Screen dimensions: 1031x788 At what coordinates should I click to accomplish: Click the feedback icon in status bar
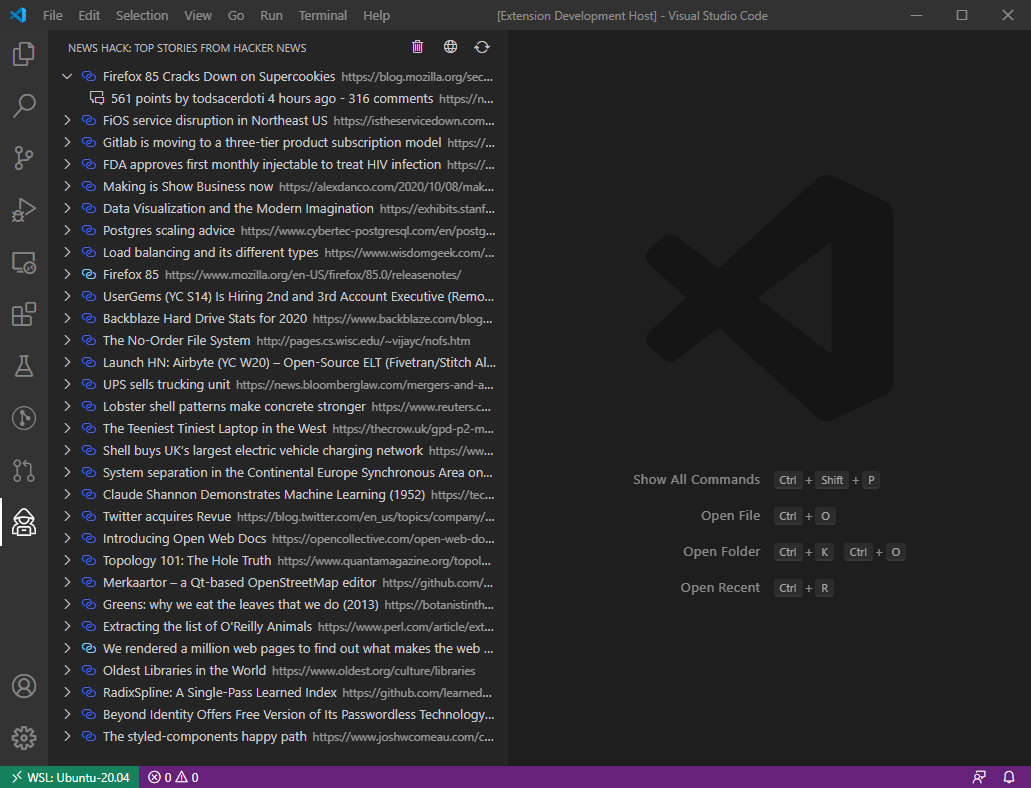tap(979, 777)
